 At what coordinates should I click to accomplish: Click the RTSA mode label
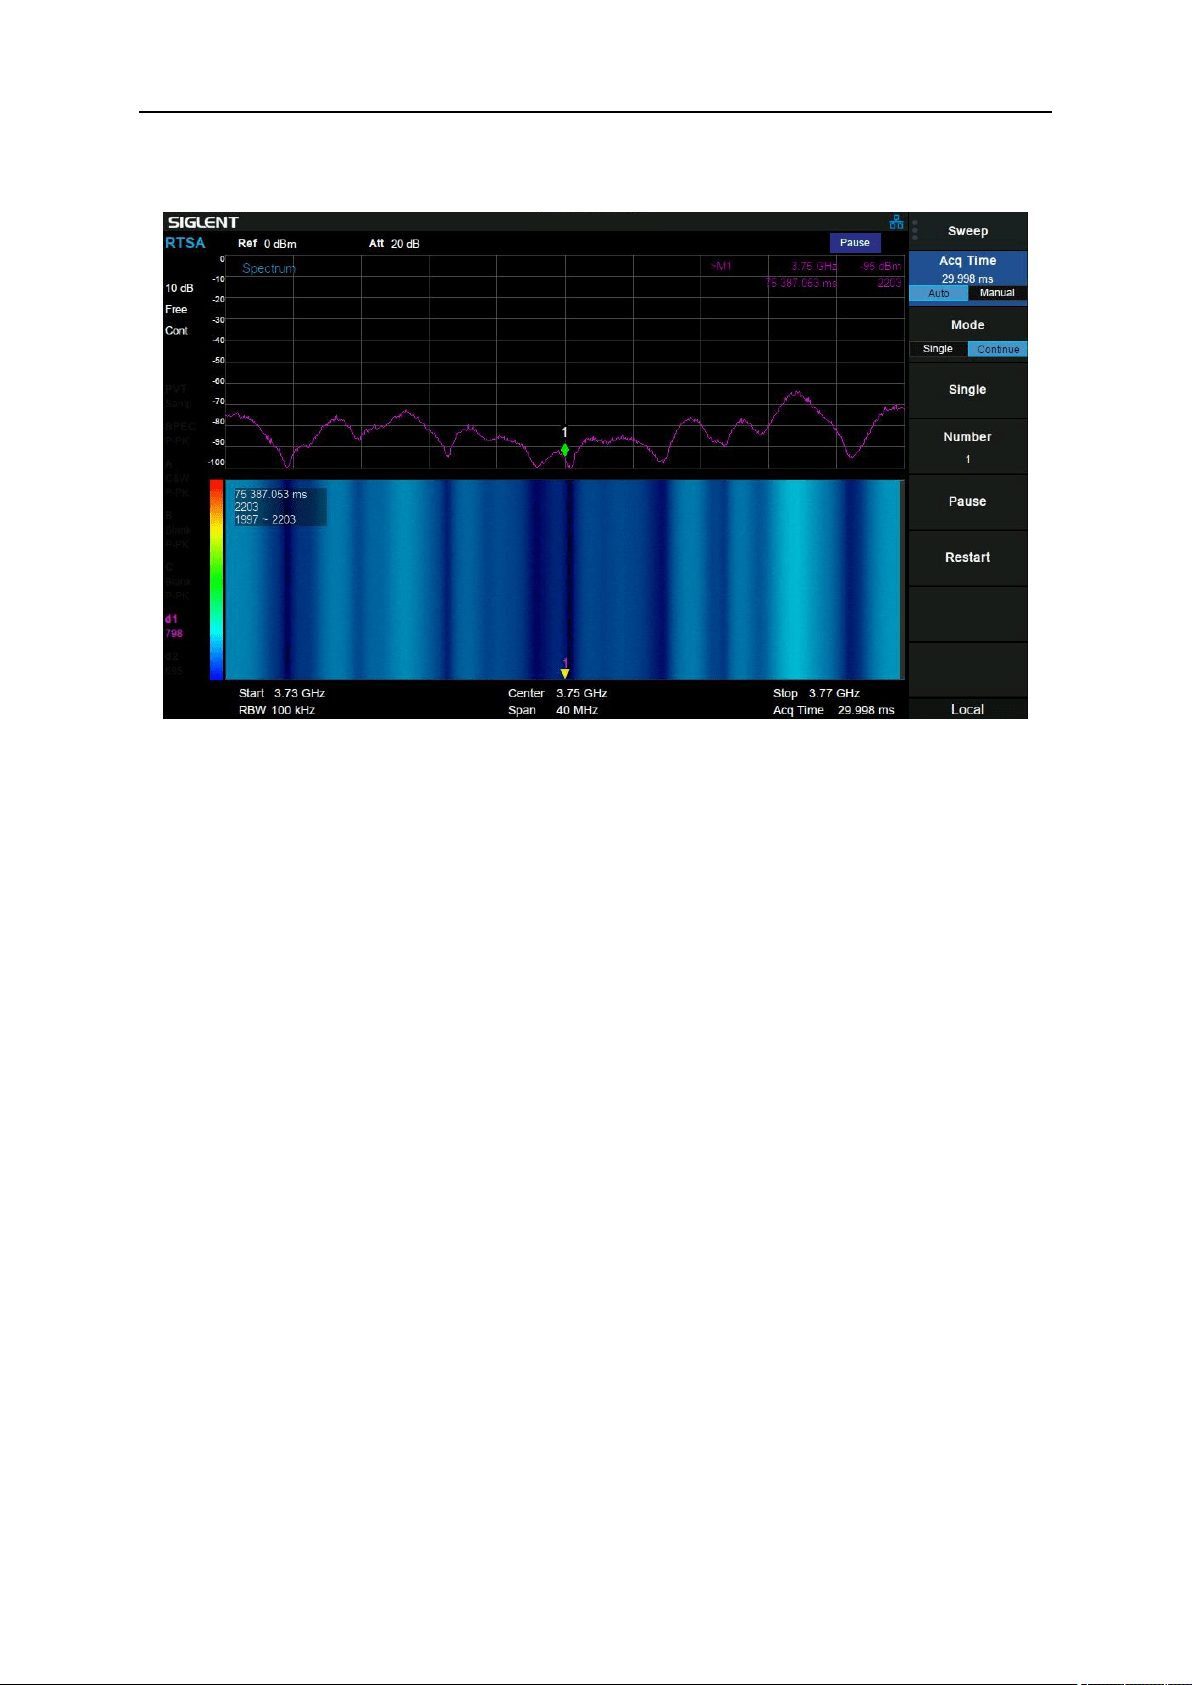tap(185, 243)
